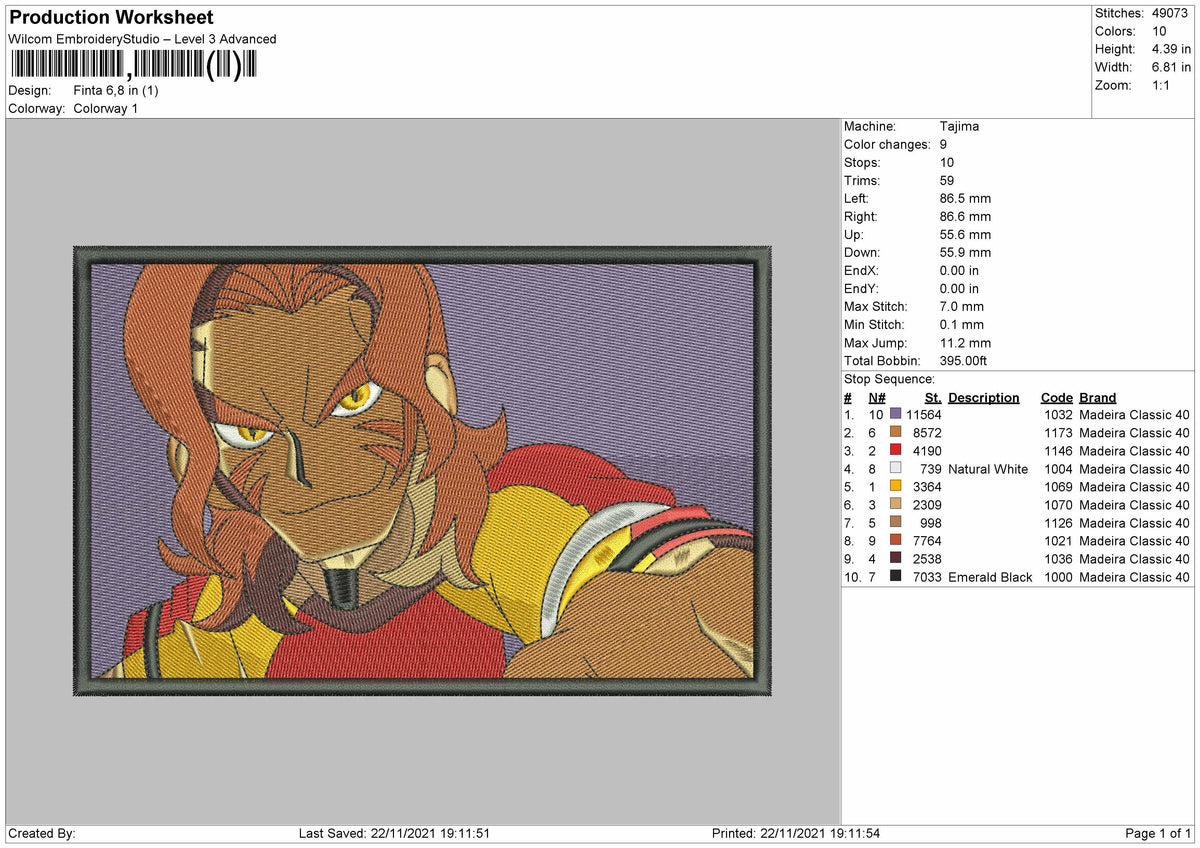Viewport: 1200px width, 848px height.
Task: Click the Stitches value 49073
Action: point(1171,13)
